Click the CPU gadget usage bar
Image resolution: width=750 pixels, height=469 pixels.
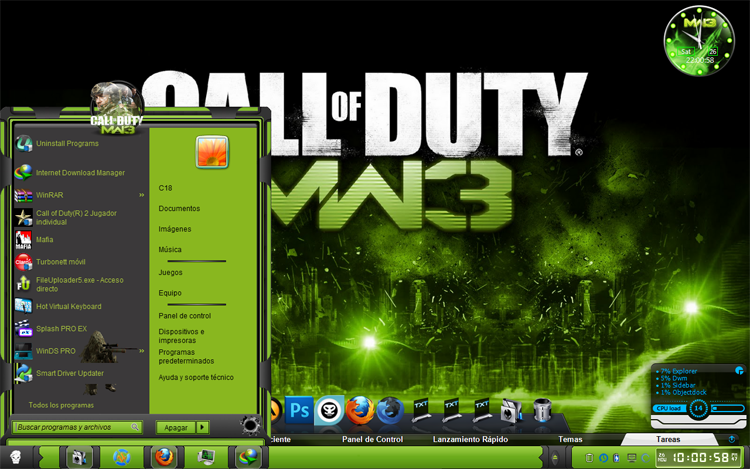point(728,409)
